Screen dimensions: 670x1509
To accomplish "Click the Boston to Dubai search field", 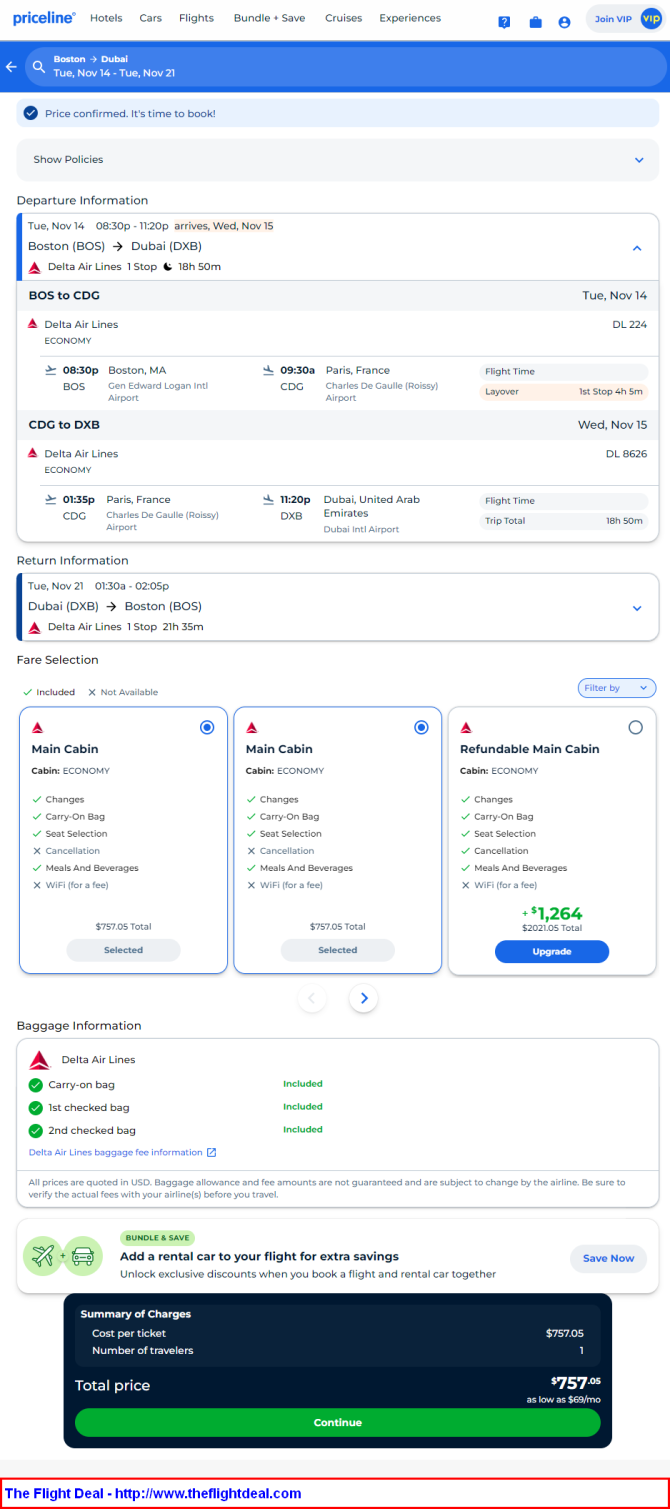I will [346, 67].
